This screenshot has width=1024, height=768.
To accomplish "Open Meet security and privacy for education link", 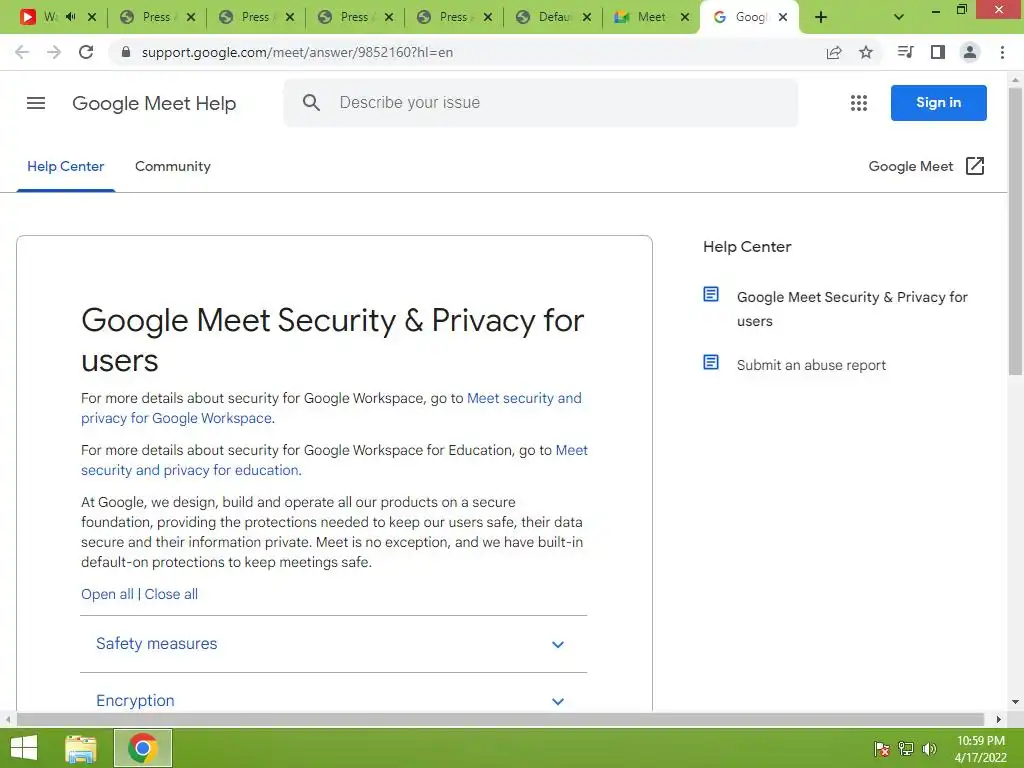I will [x=334, y=460].
